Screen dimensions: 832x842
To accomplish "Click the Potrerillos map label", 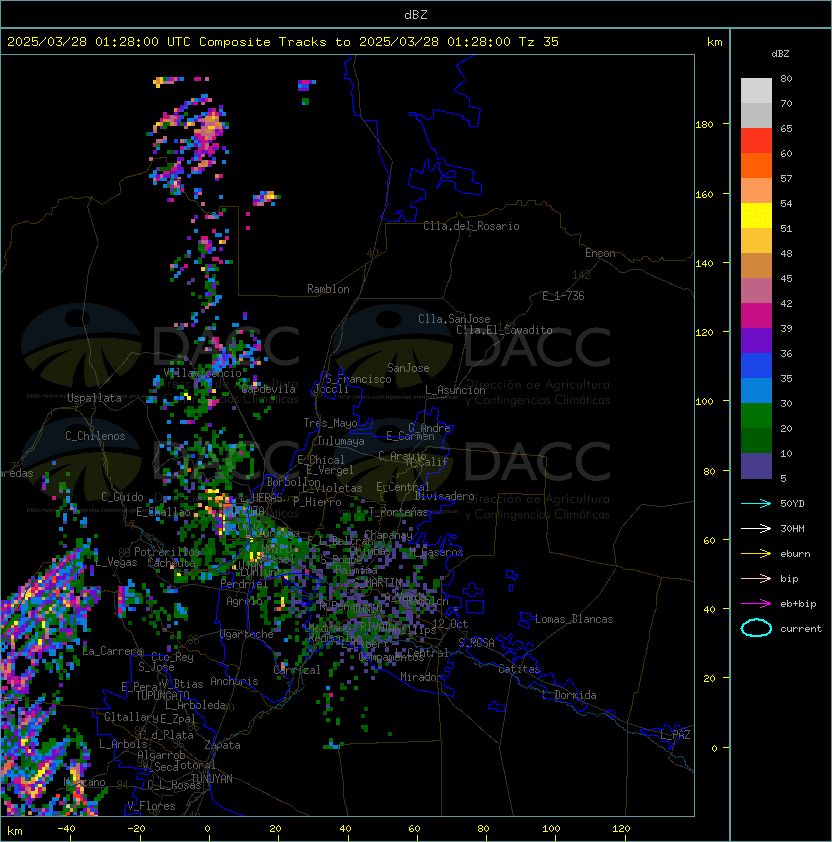I will pyautogui.click(x=167, y=551).
